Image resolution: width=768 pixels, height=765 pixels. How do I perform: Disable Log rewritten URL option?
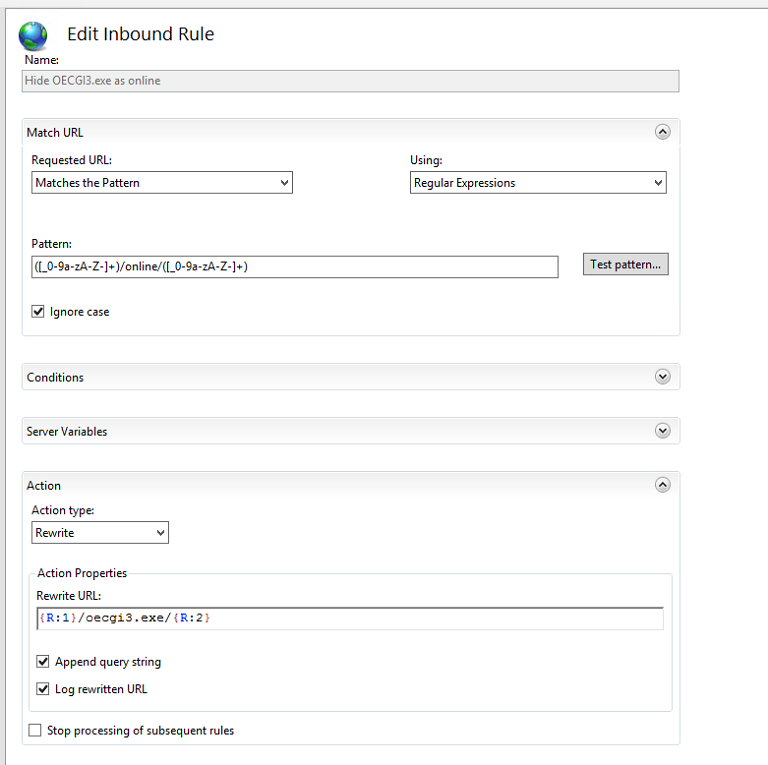coord(43,689)
